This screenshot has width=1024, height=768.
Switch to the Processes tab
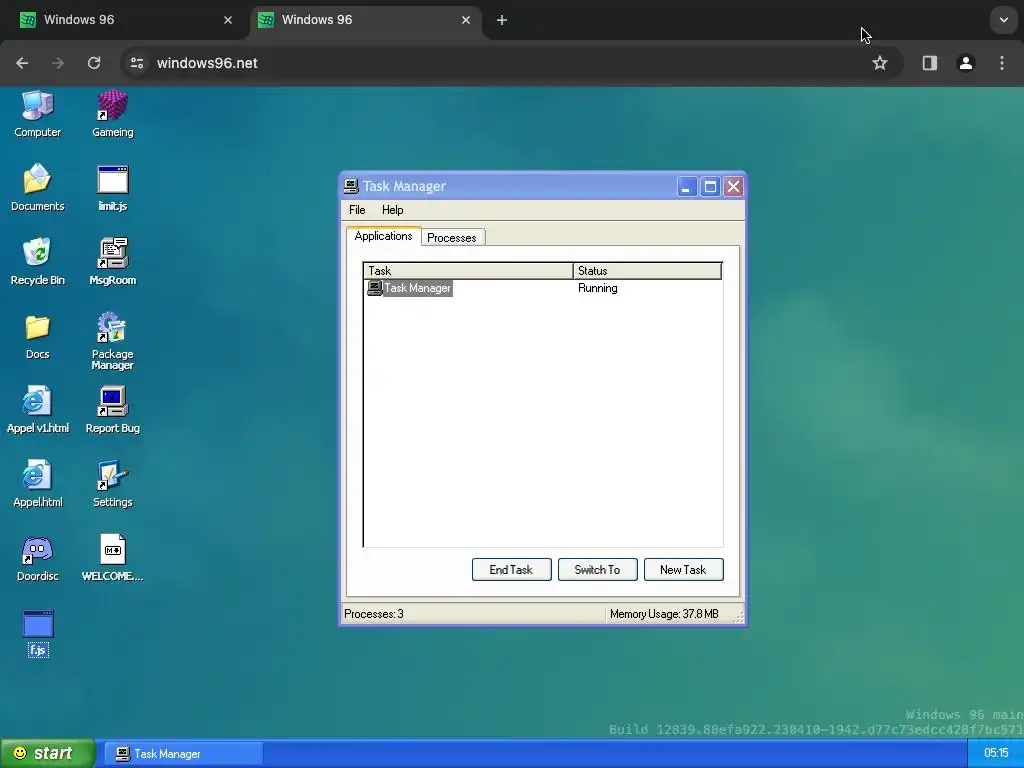coord(452,238)
